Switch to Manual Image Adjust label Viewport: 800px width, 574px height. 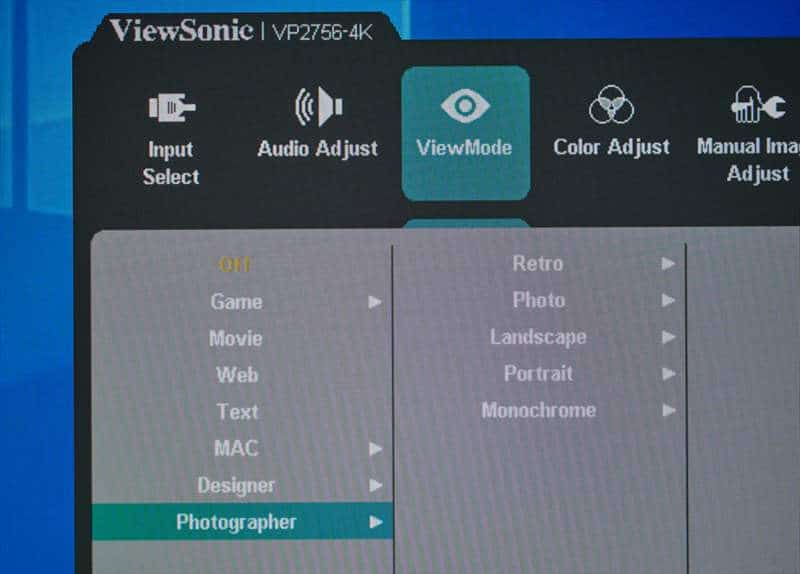coord(748,160)
